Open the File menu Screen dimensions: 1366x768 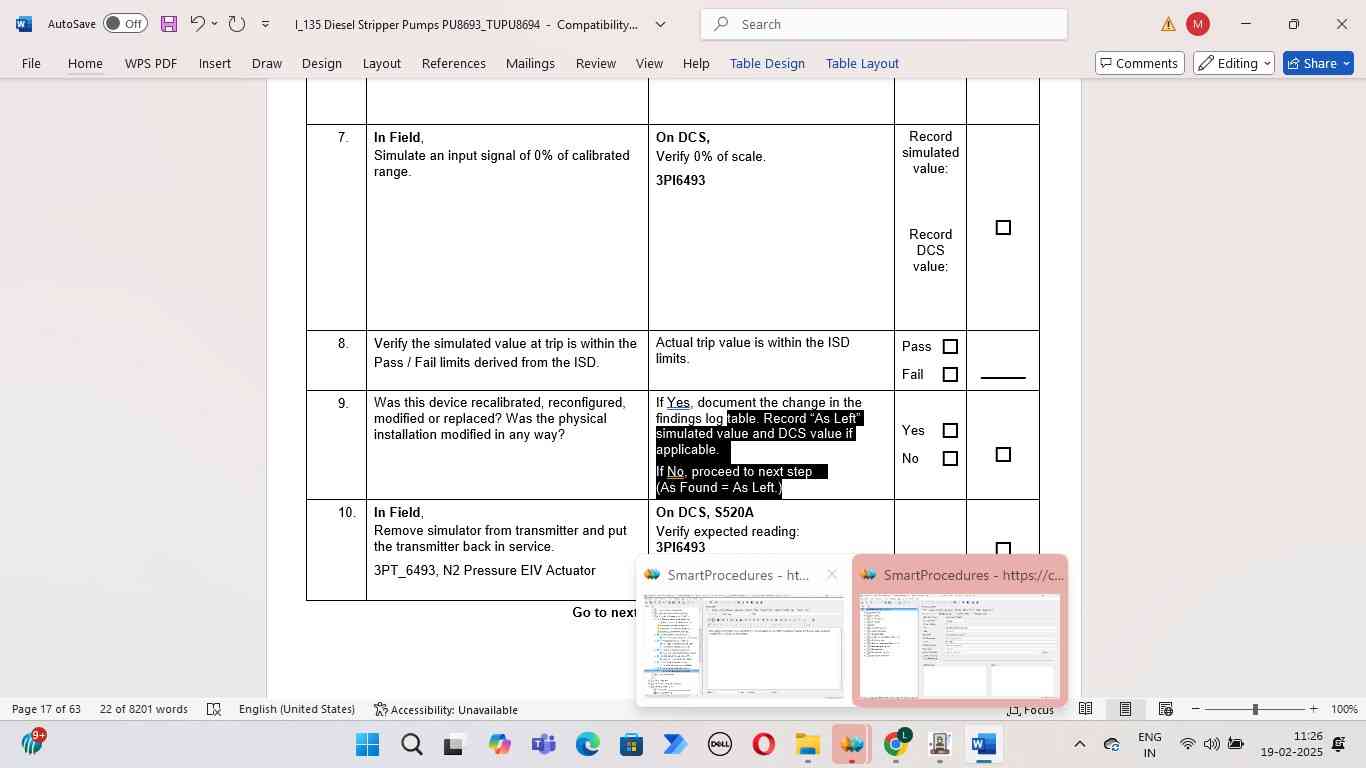31,63
